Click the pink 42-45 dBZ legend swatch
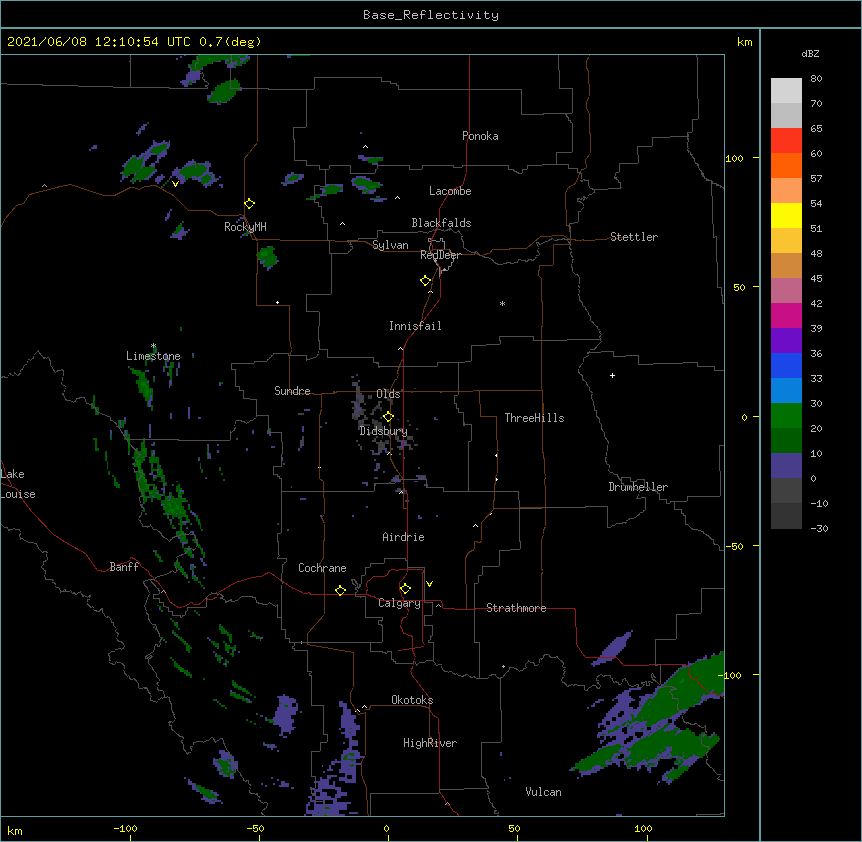Viewport: 862px width, 842px height. tap(786, 291)
